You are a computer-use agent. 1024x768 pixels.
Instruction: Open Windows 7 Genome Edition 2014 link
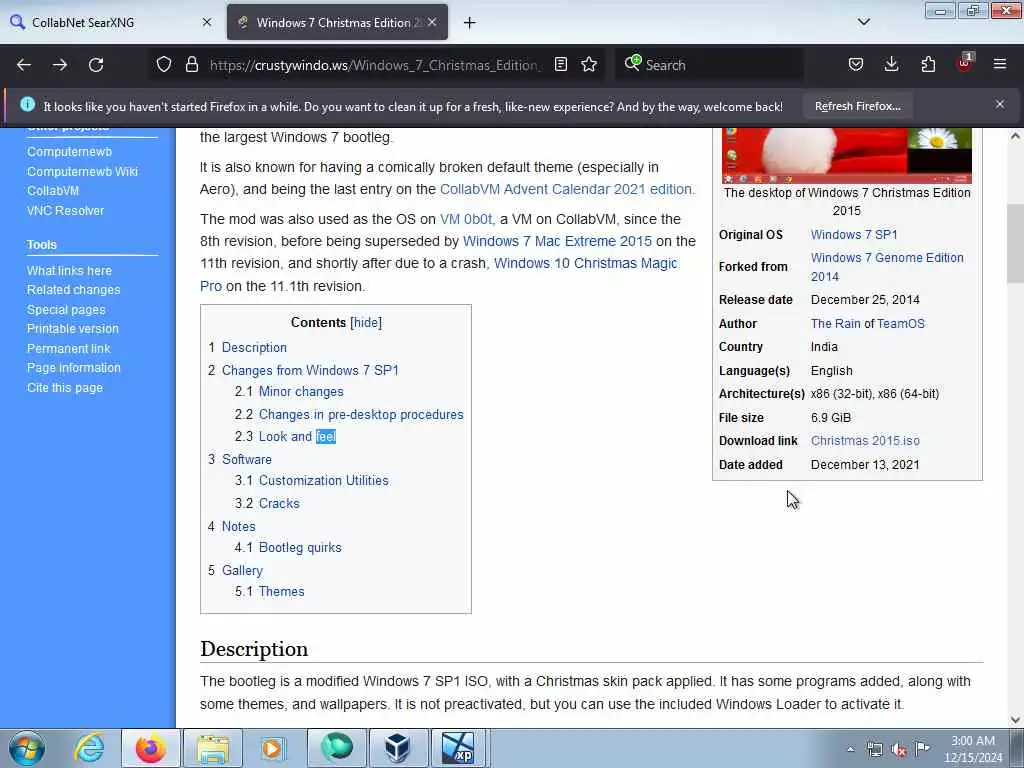tap(887, 267)
